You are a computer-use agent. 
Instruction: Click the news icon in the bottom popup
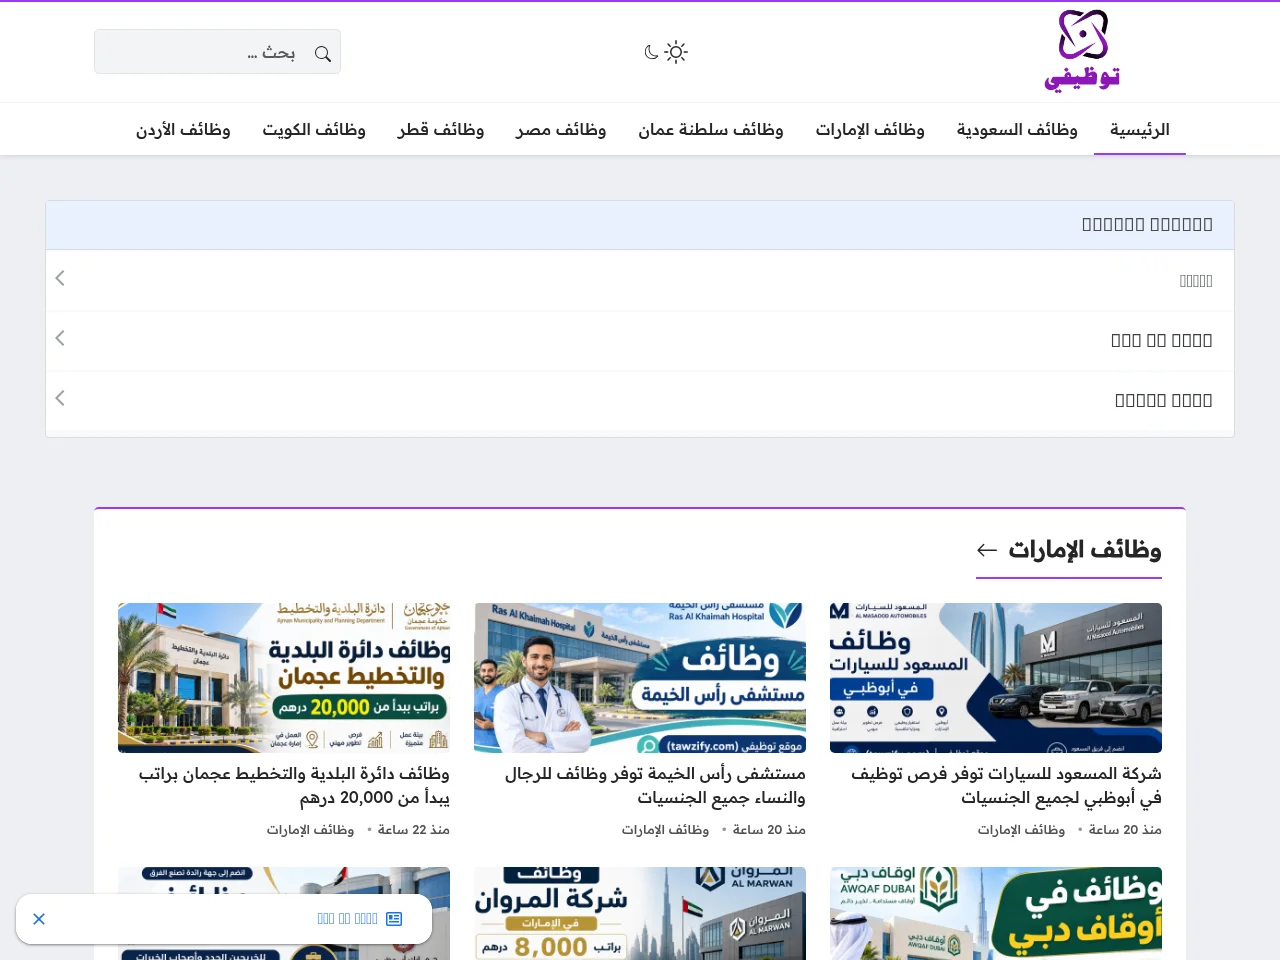tap(394, 919)
